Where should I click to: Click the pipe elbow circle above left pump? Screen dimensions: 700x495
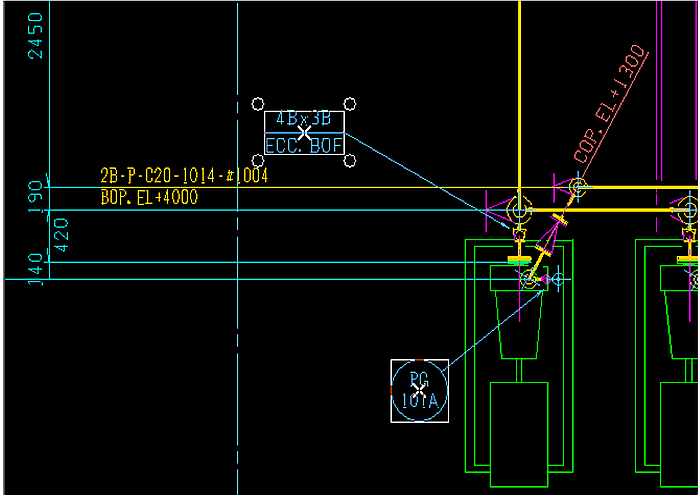[519, 210]
